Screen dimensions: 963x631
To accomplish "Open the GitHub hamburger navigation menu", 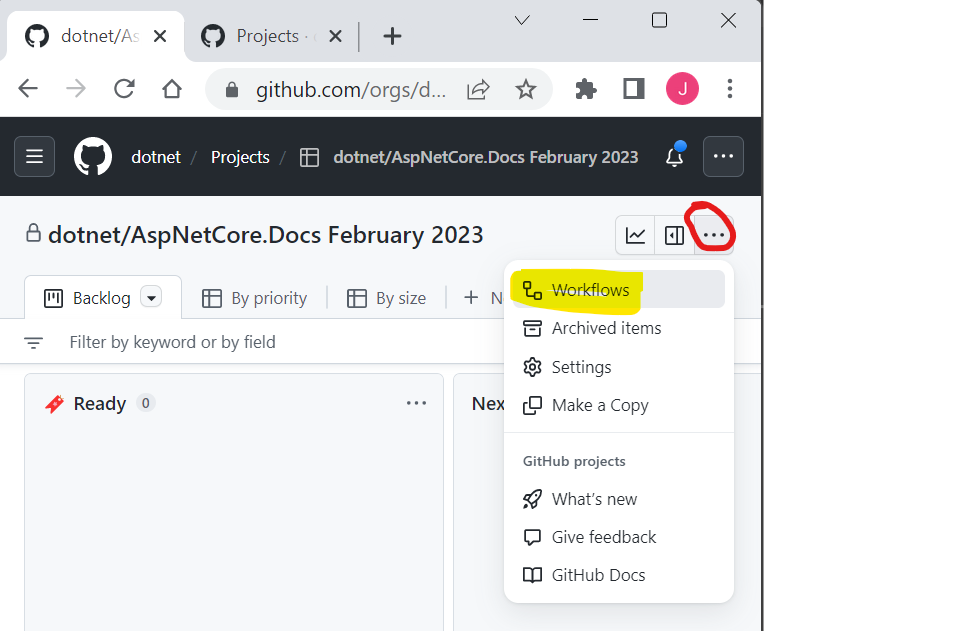I will tap(34, 157).
